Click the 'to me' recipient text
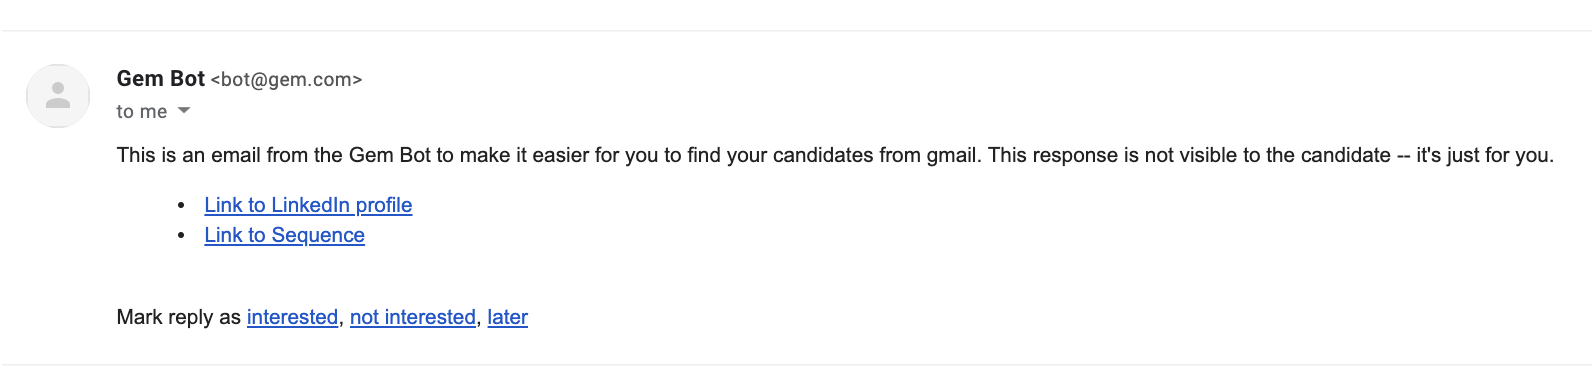The image size is (1592, 384). click(141, 111)
